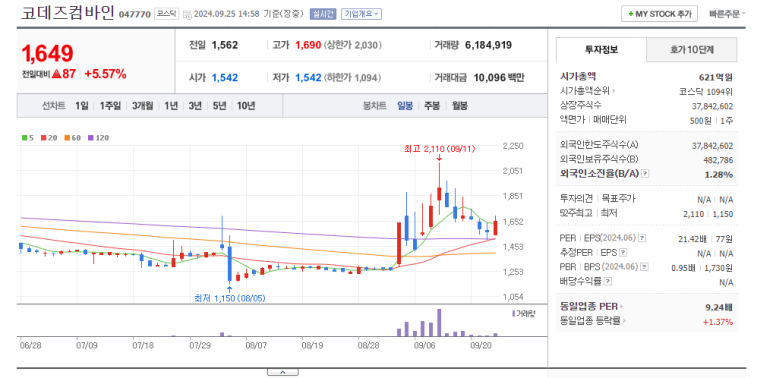Click the green 5-day moving average legend
Image resolution: width=773 pixels, height=378 pixels.
tap(27, 138)
